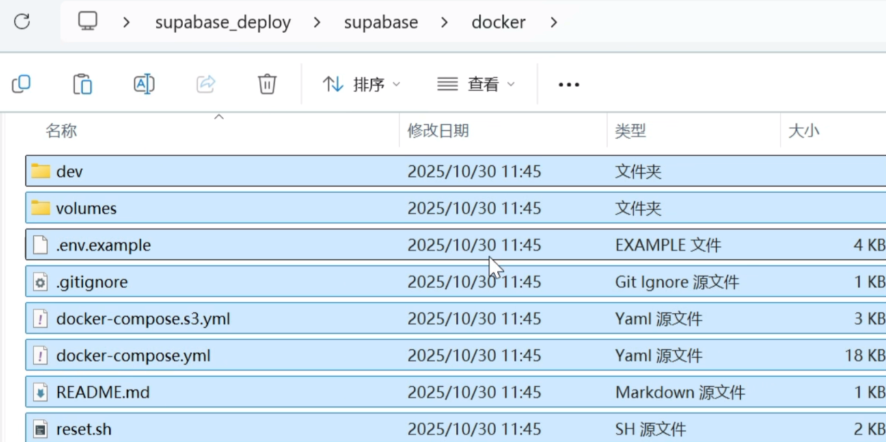Click Yaml 源文件 type of docker-compose.s3.yml

coord(658,319)
